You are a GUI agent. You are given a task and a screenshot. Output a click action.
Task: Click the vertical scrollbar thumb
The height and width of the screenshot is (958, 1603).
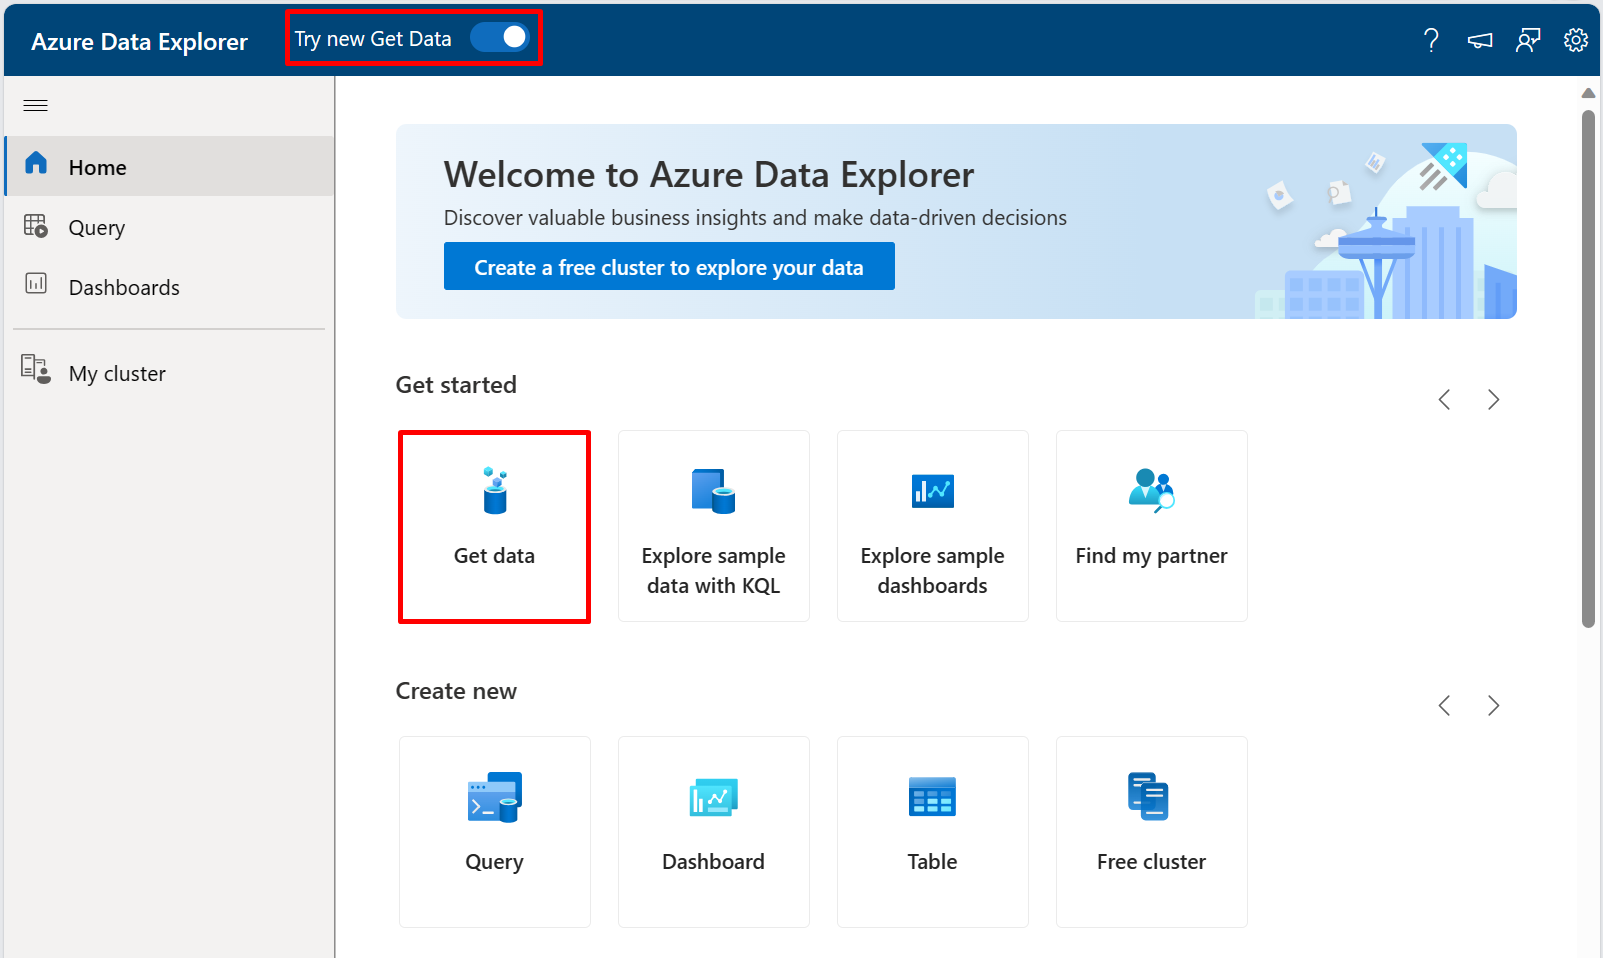tap(1588, 368)
